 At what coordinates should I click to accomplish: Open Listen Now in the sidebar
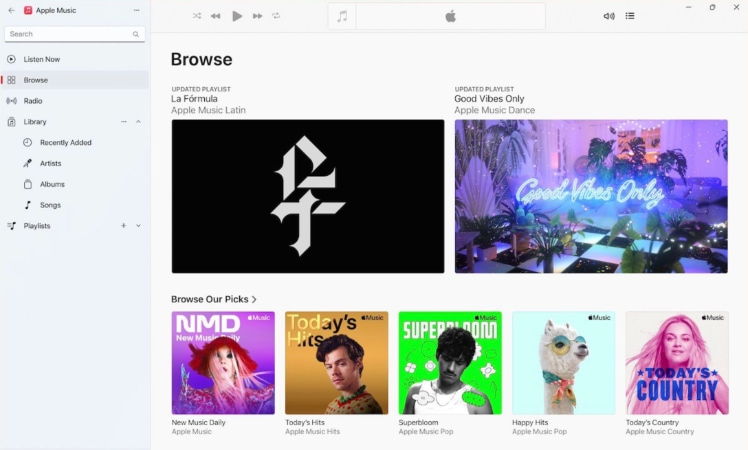pos(42,59)
